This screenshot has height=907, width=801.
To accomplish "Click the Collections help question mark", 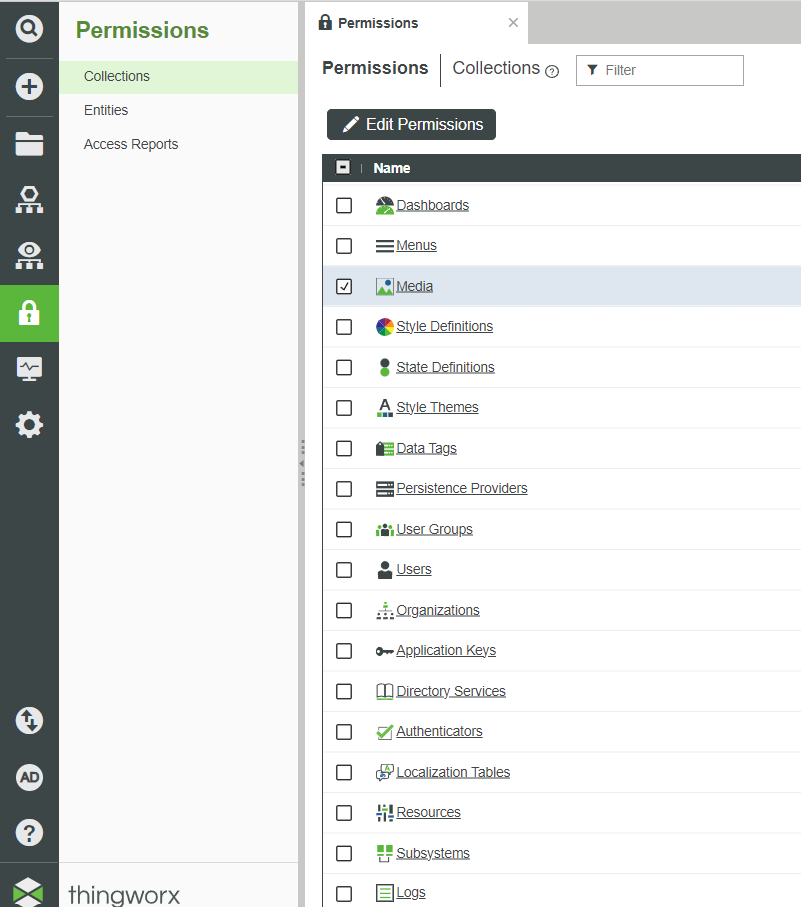I will click(553, 70).
